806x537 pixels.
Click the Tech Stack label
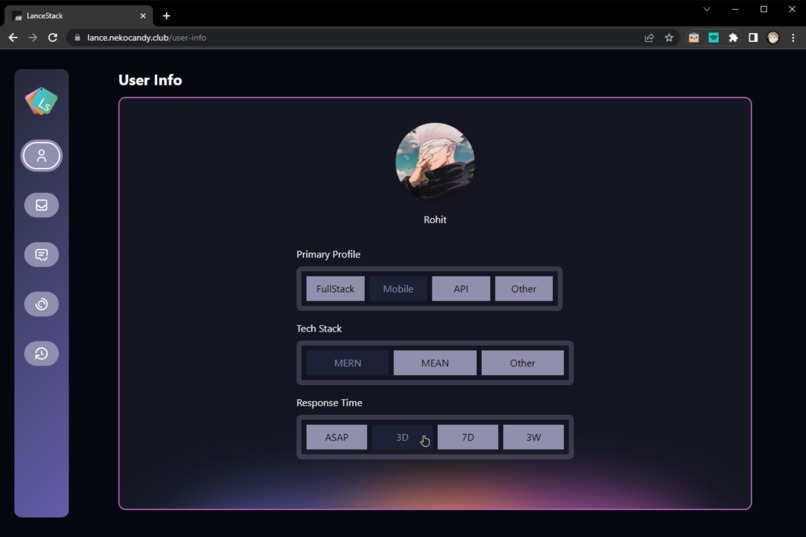click(x=319, y=328)
